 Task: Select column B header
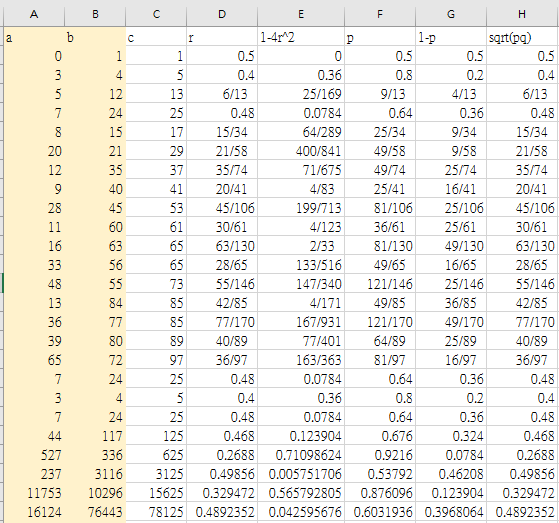pyautogui.click(x=95, y=14)
